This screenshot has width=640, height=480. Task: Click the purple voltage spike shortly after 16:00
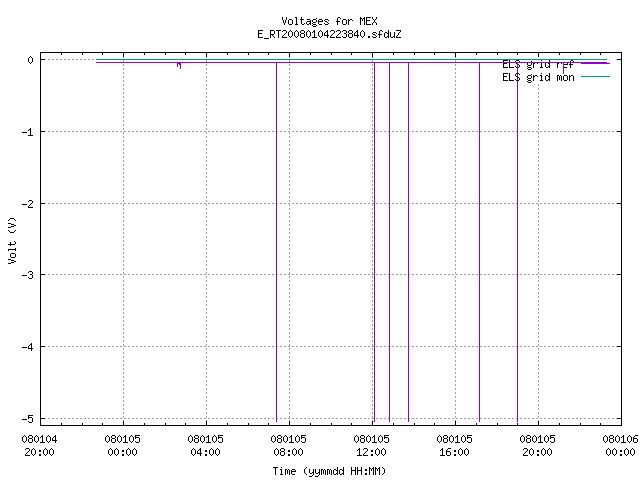[x=480, y=242]
